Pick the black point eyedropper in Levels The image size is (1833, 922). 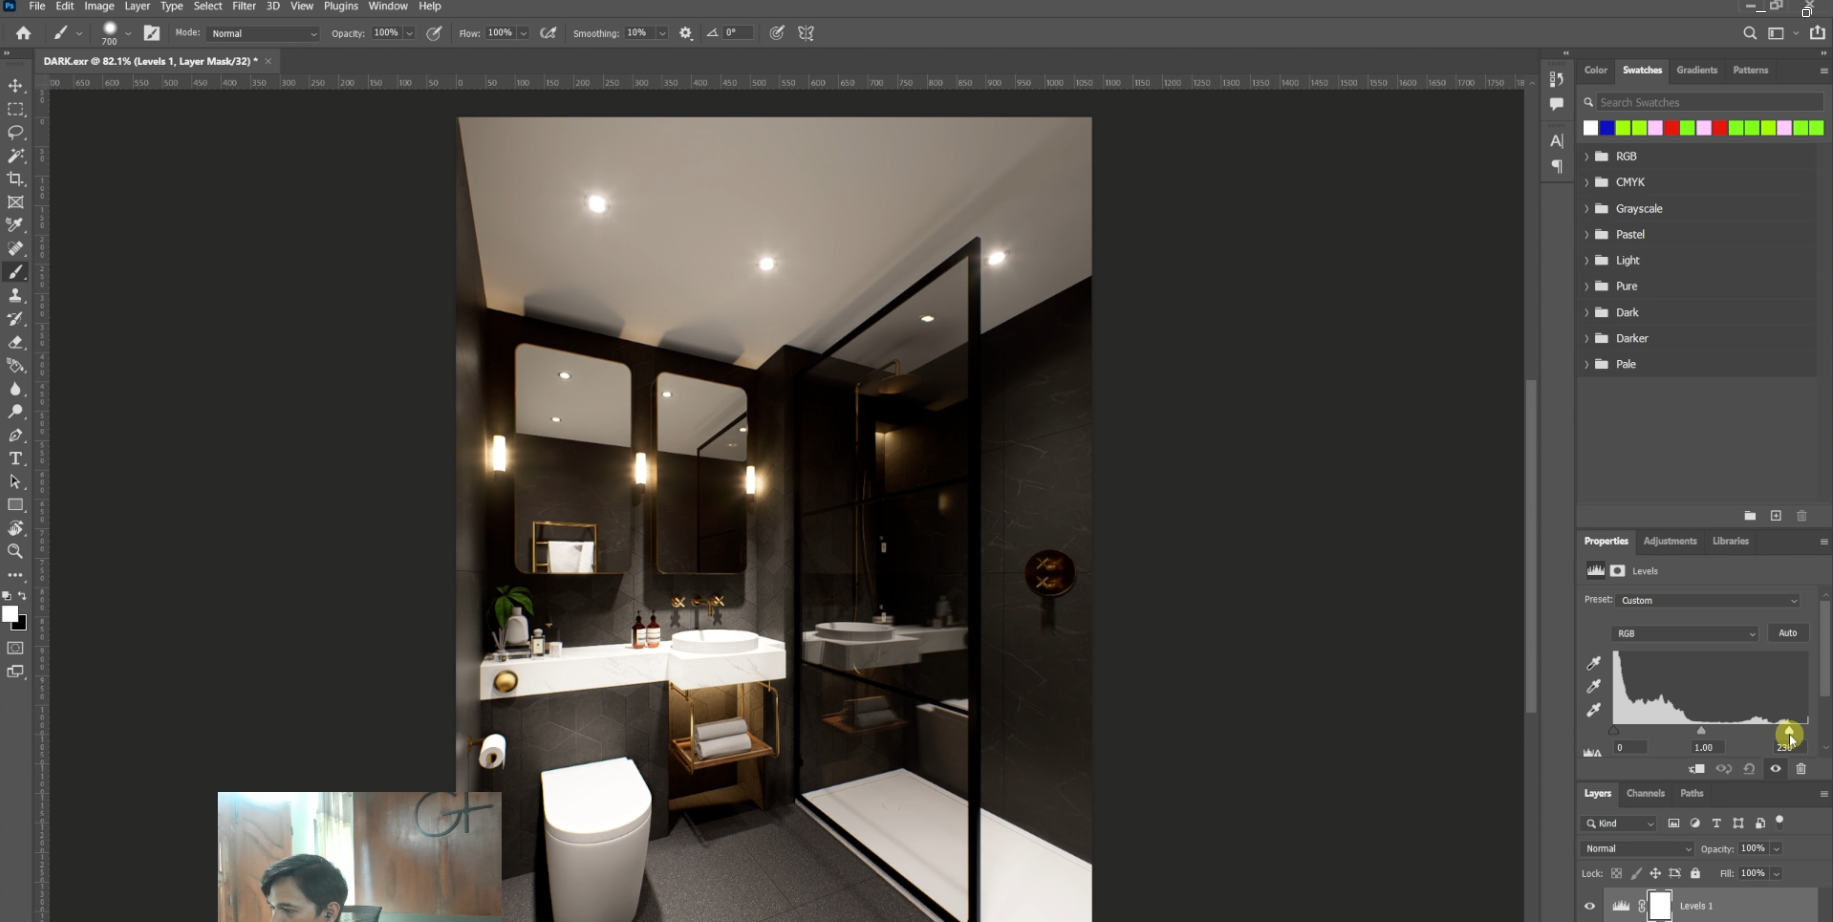point(1594,662)
